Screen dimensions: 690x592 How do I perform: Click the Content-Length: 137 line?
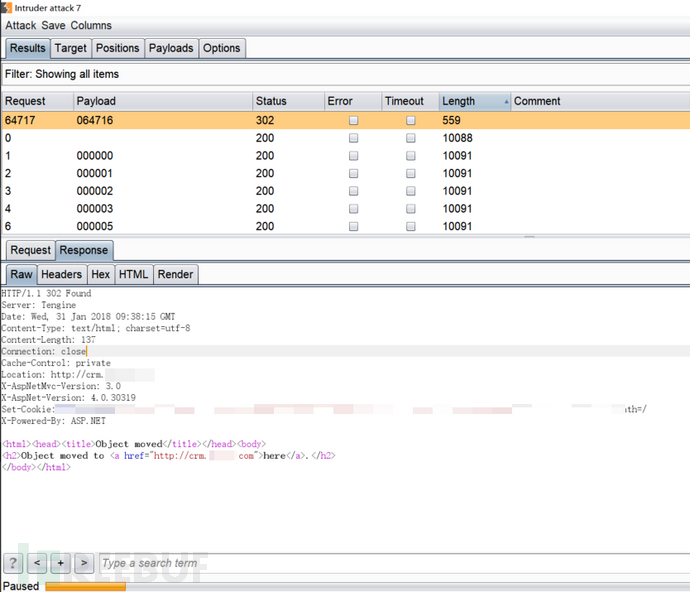pyautogui.click(x=48, y=340)
